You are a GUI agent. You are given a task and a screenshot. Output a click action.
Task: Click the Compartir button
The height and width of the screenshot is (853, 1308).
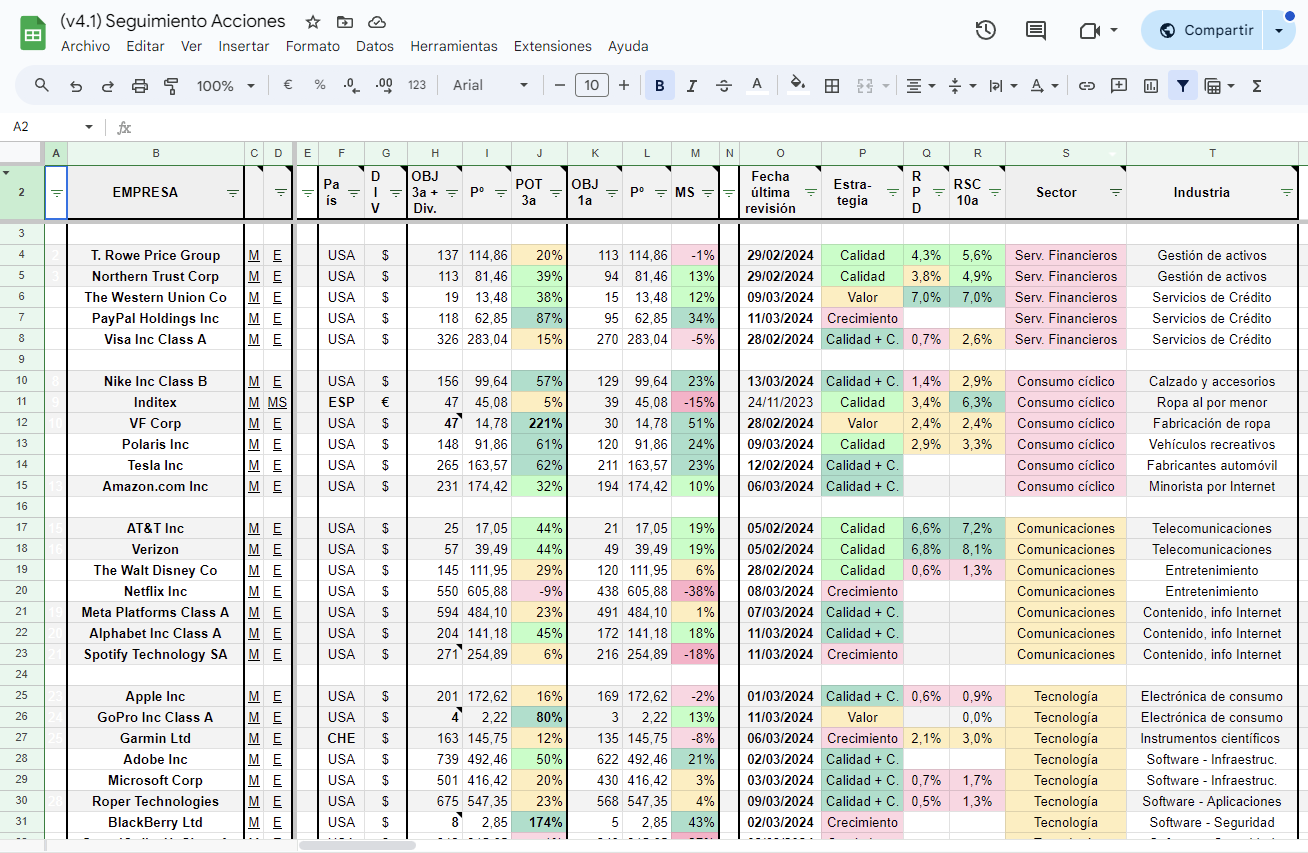[1205, 30]
